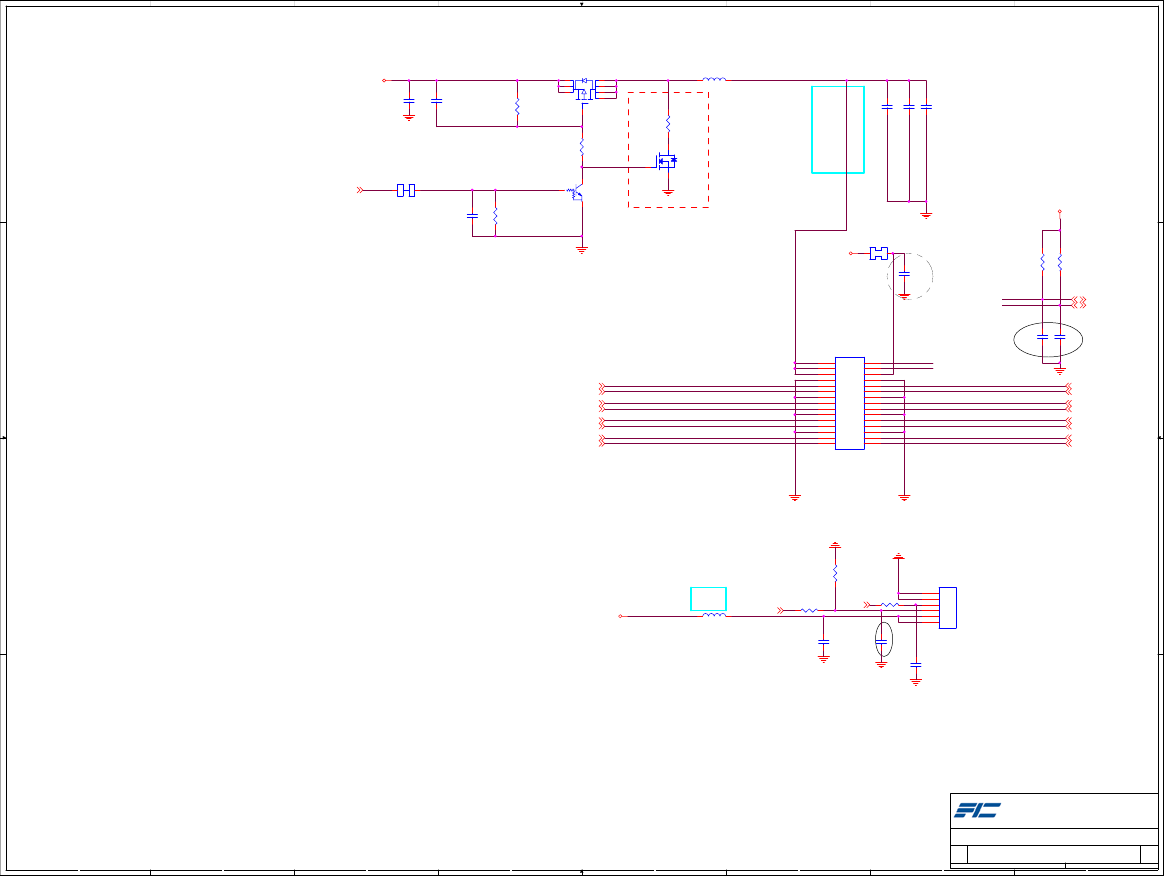Image resolution: width=1164 pixels, height=876 pixels.
Task: Click power port circle at bottom rail's left end
Action: 621,616
